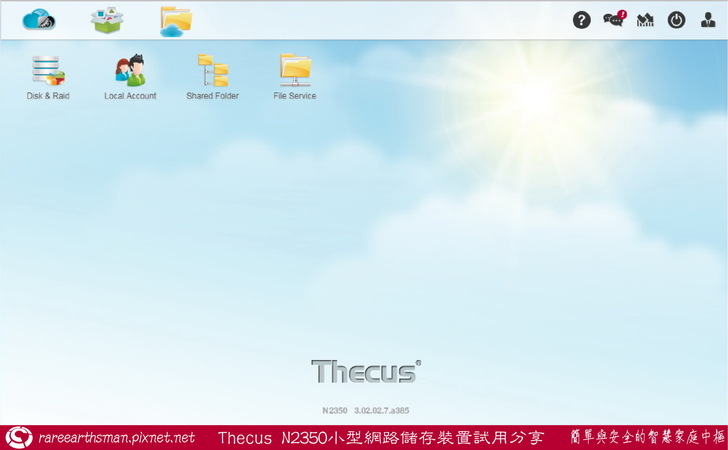Open the cloud folder File Center icon
The width and height of the screenshot is (728, 450).
click(x=176, y=21)
